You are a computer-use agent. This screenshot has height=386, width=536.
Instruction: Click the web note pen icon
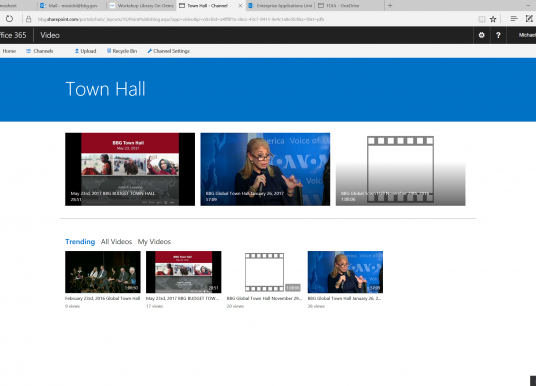[529, 19]
